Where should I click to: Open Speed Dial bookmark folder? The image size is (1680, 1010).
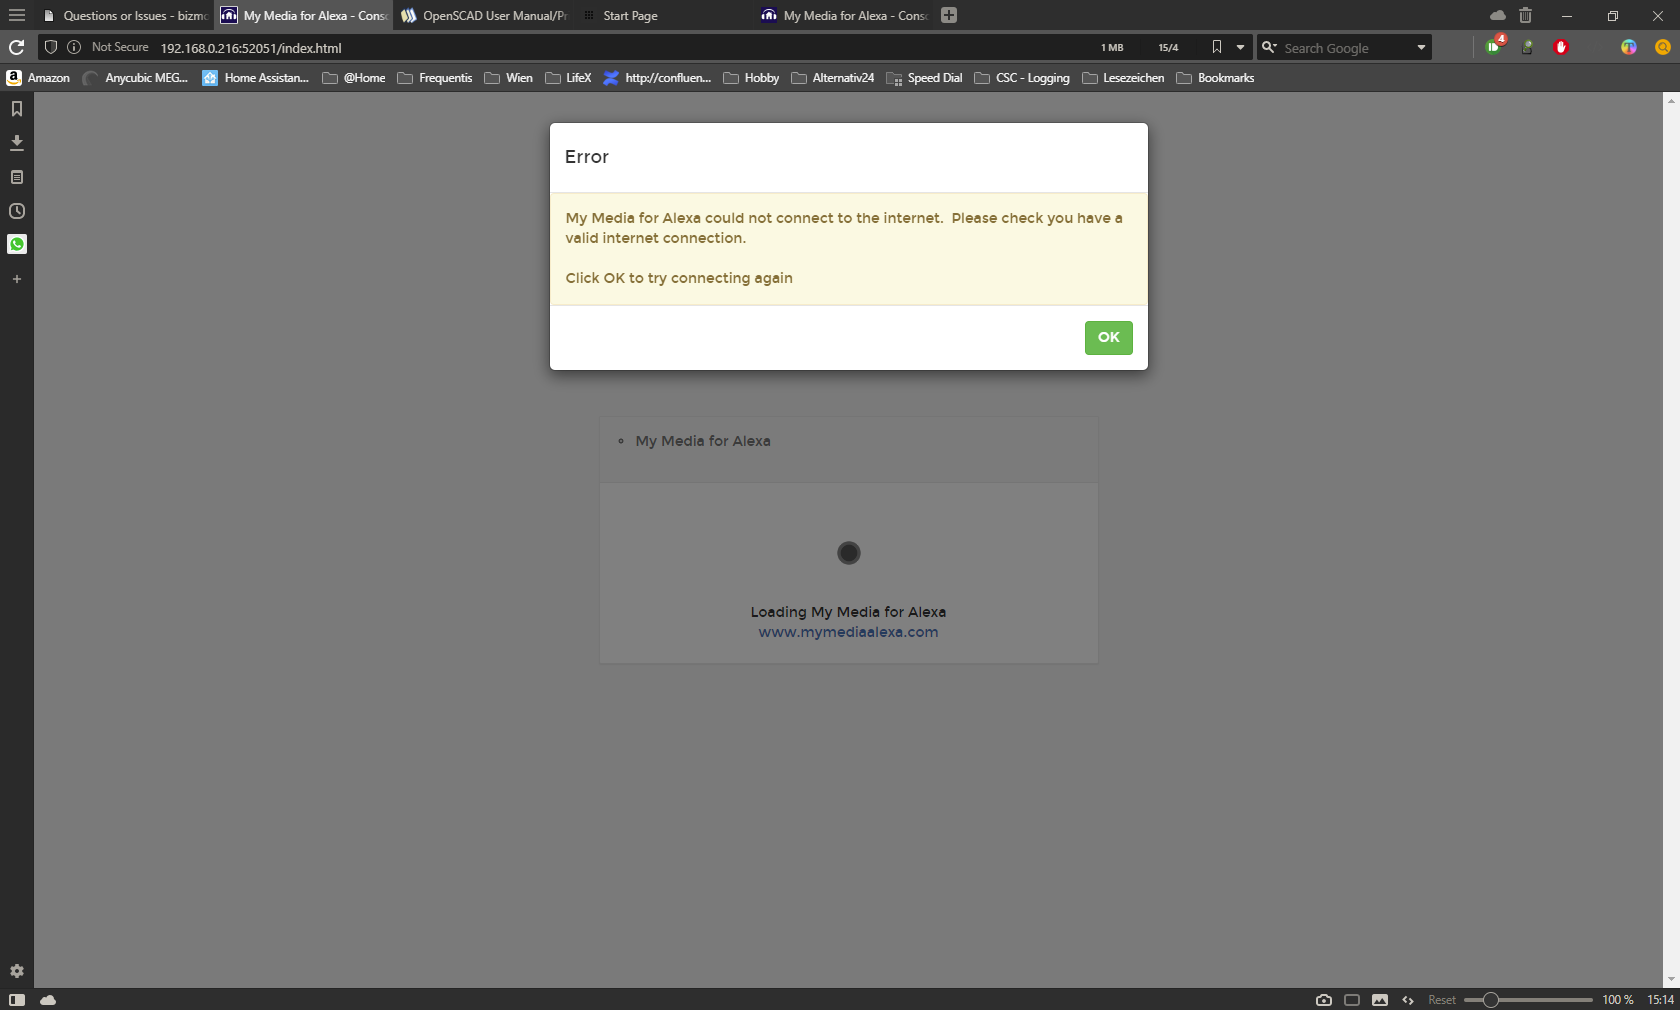(x=924, y=78)
